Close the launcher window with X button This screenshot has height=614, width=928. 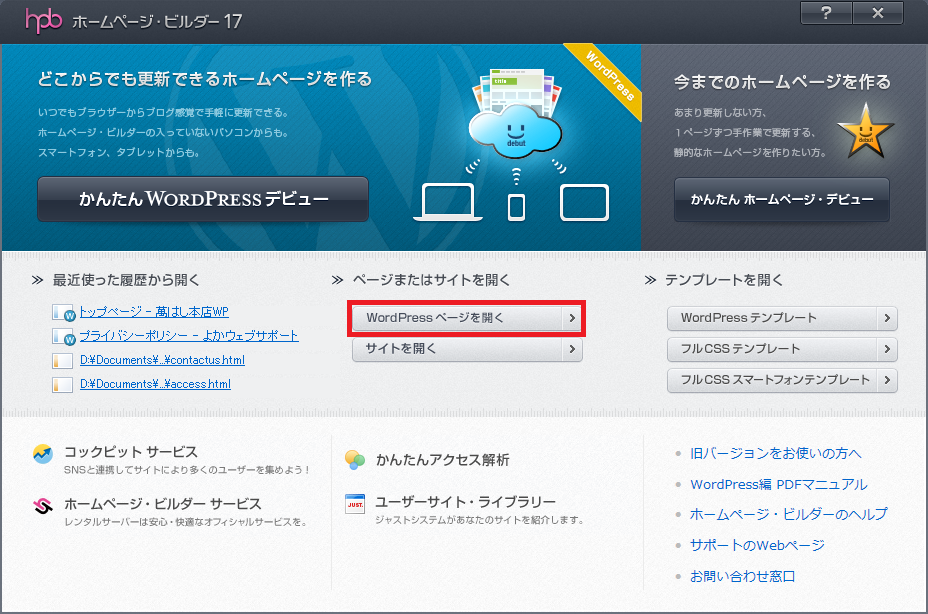click(878, 12)
